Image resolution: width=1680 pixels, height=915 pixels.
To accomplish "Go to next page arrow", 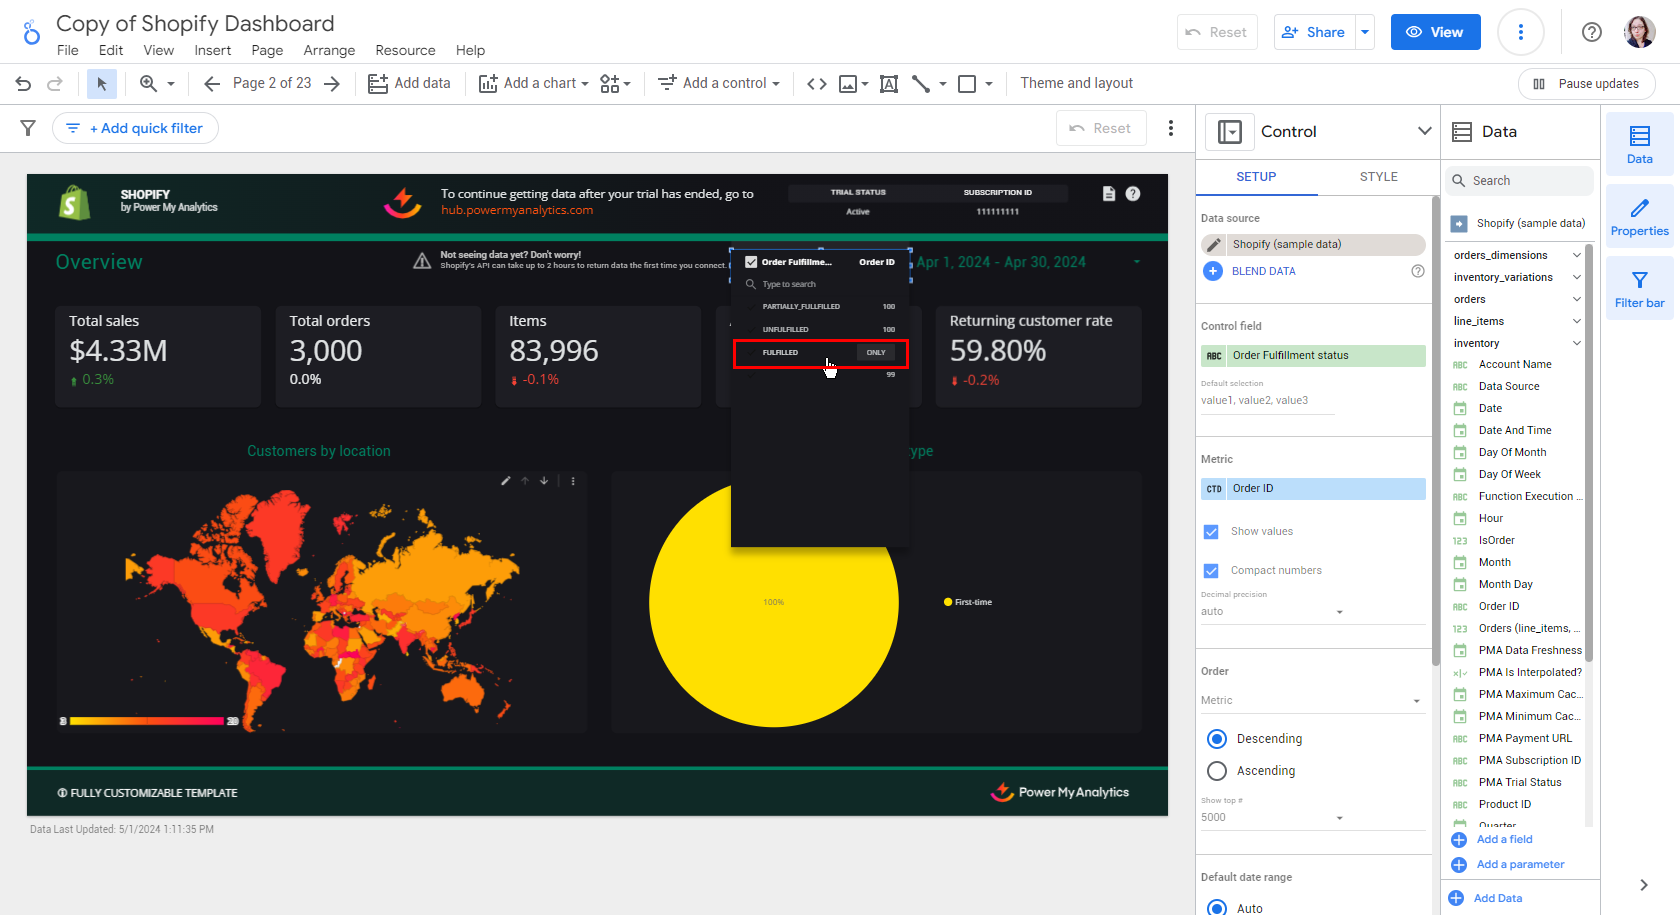I will point(332,84).
